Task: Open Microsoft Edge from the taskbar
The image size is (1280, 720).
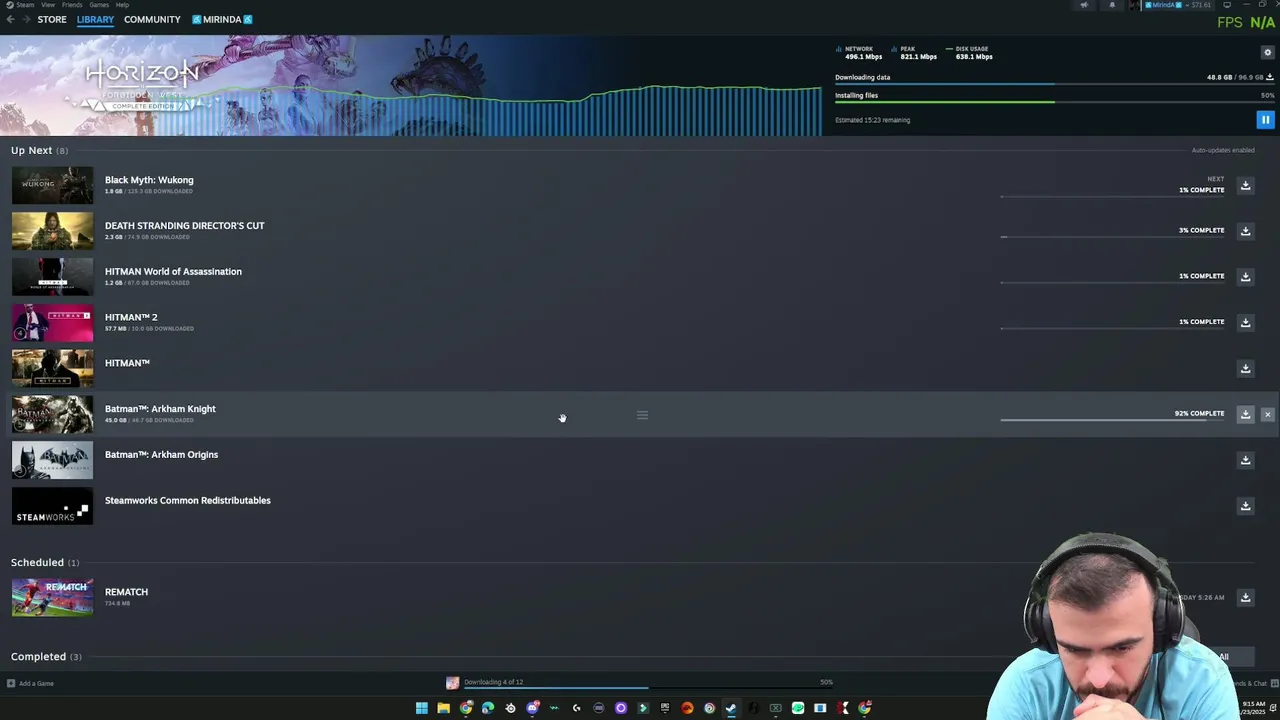Action: 487,708
